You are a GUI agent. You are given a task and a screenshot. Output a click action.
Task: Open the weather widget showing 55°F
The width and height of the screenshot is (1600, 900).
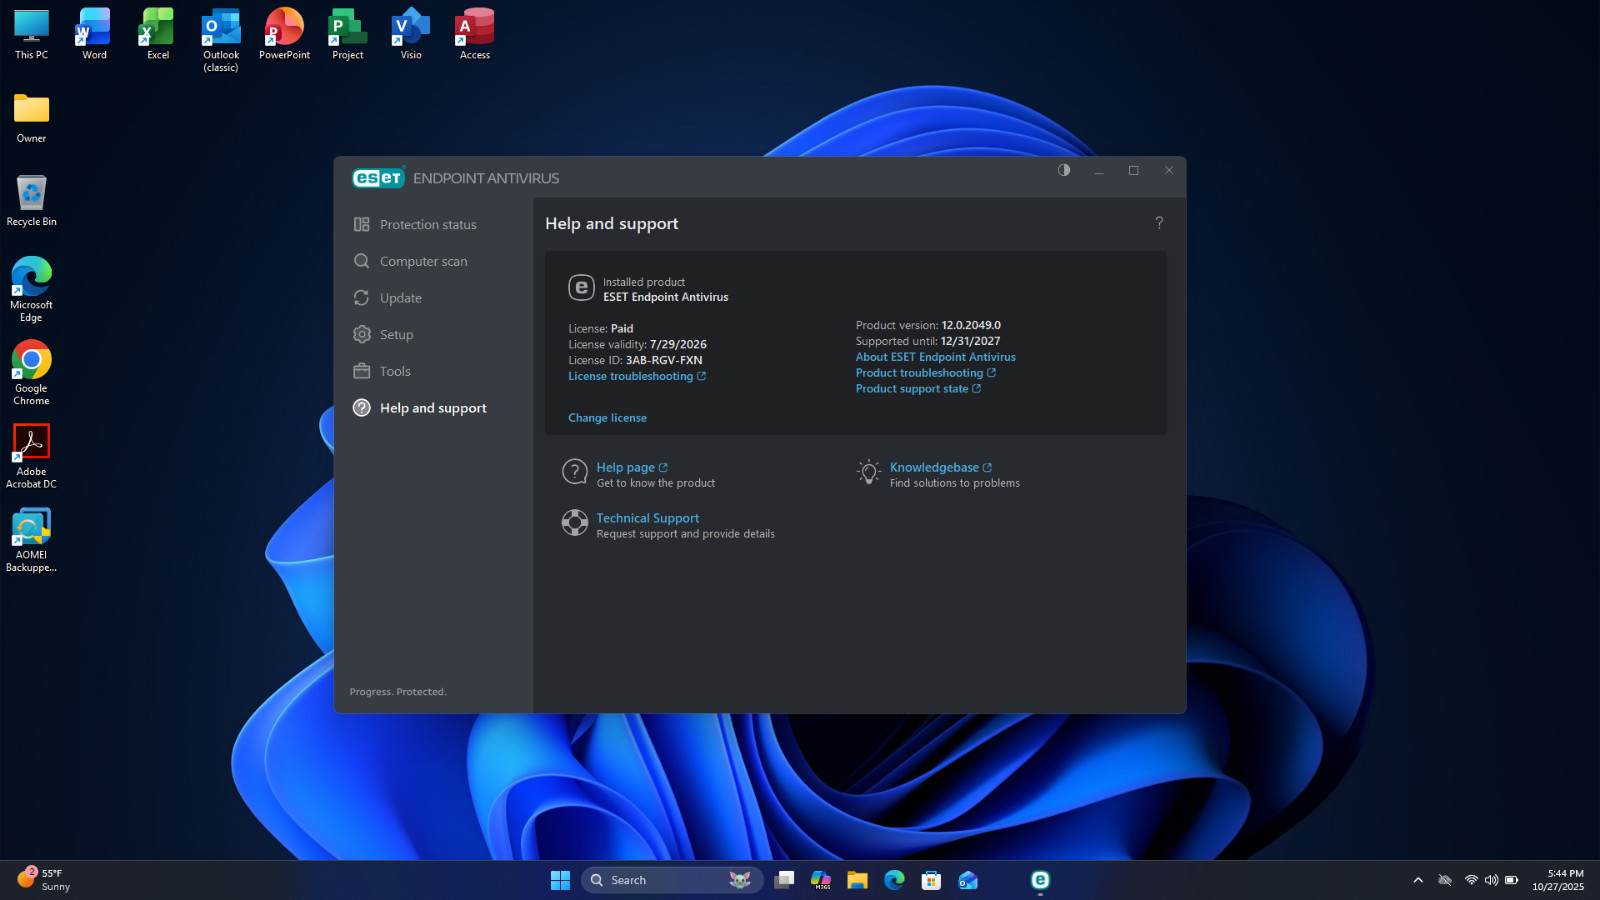44,880
